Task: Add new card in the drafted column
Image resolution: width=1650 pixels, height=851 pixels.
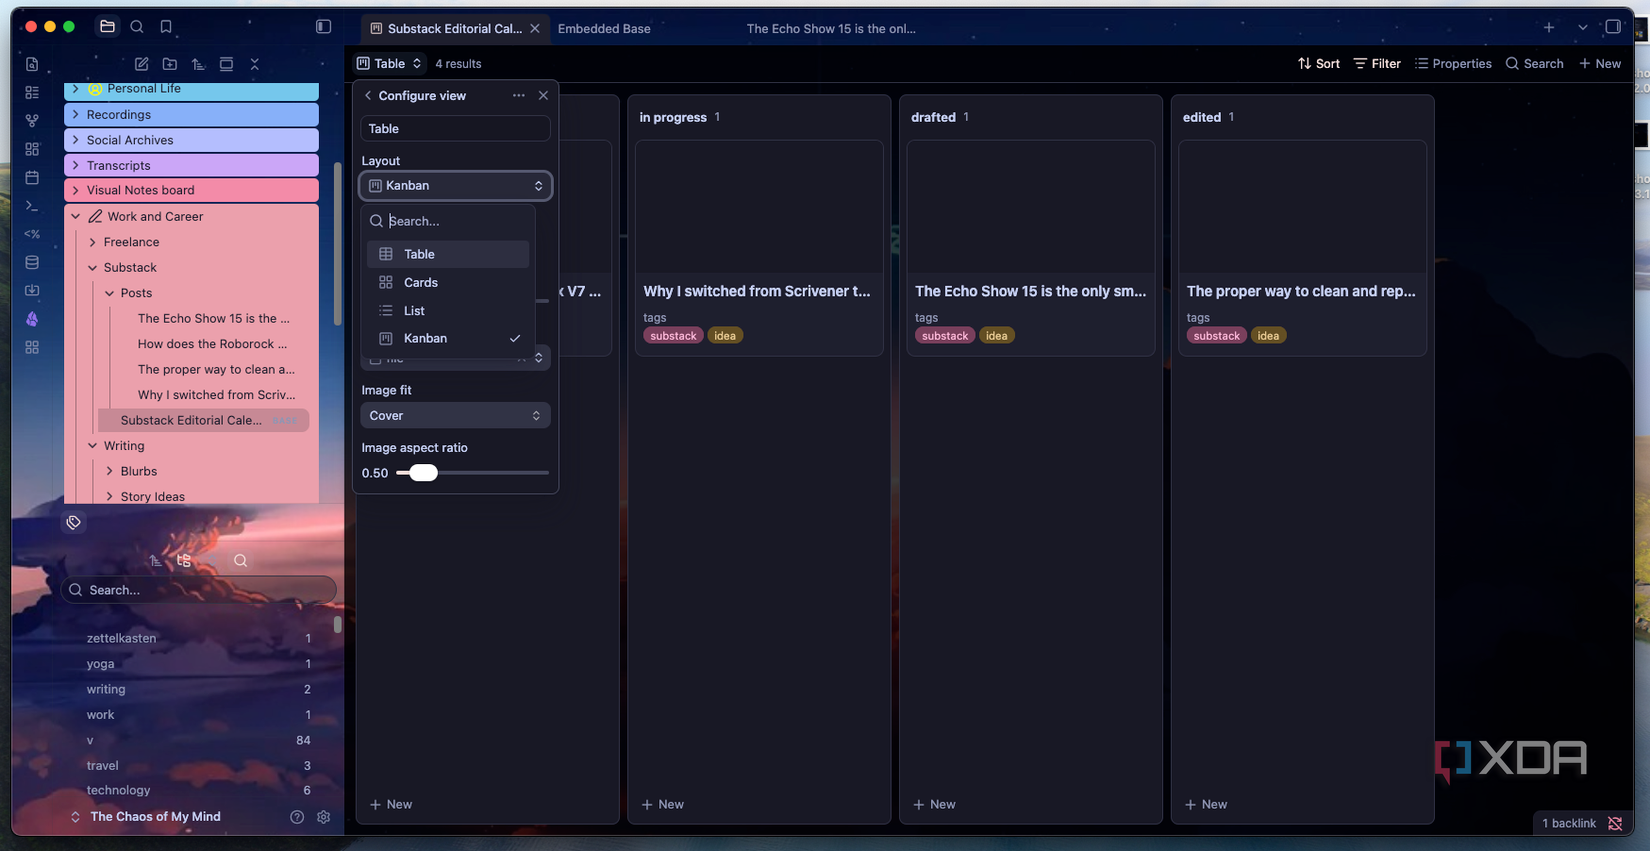Action: [934, 804]
